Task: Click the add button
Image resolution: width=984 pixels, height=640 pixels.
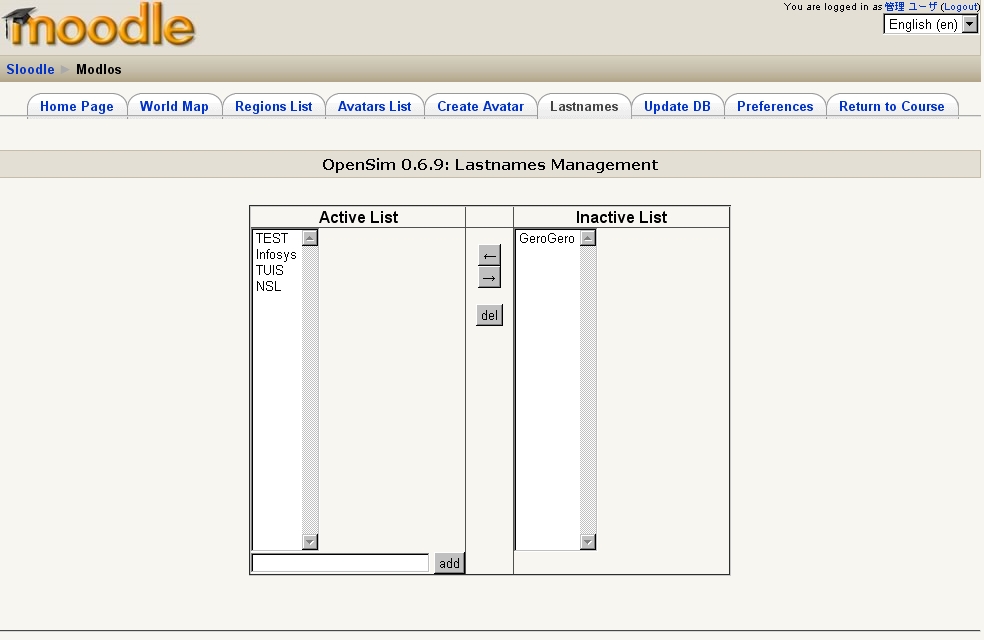Action: click(449, 564)
